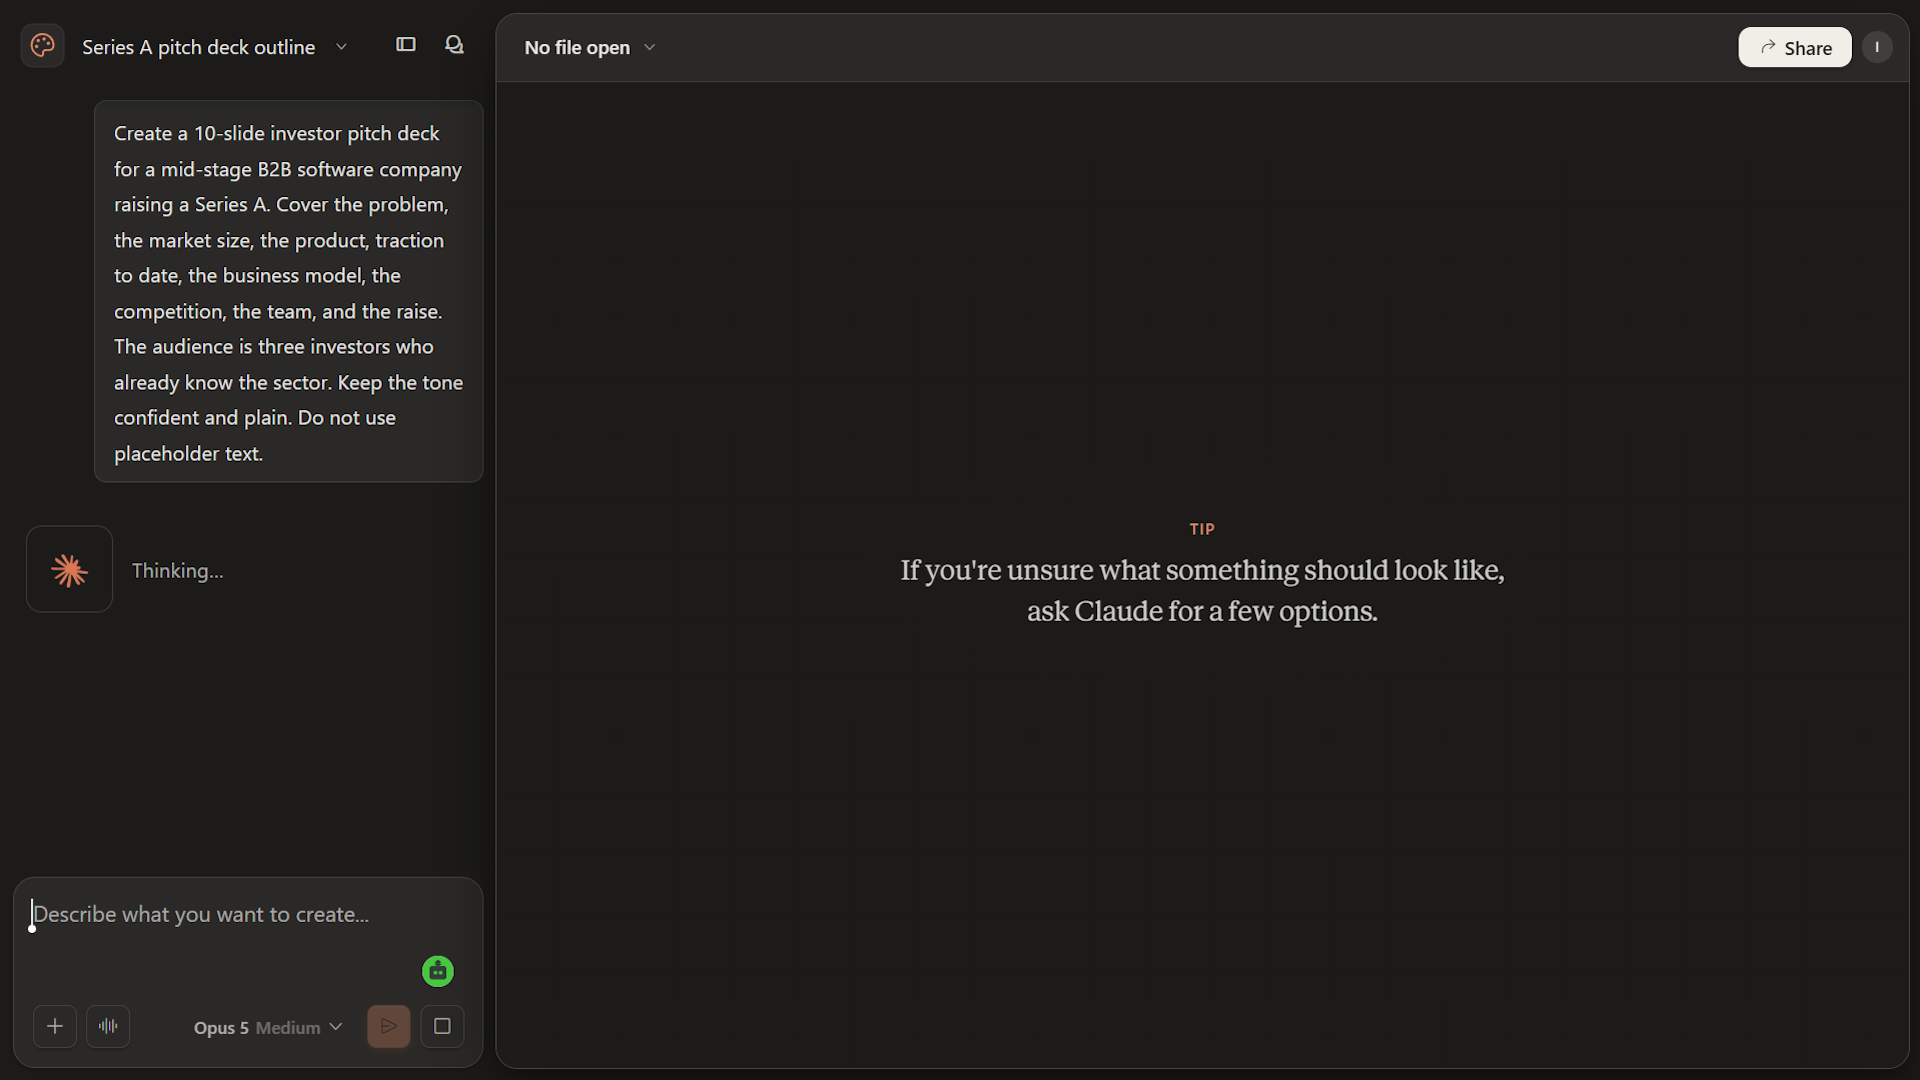
Task: Send the message with arrow button
Action: 389,1026
